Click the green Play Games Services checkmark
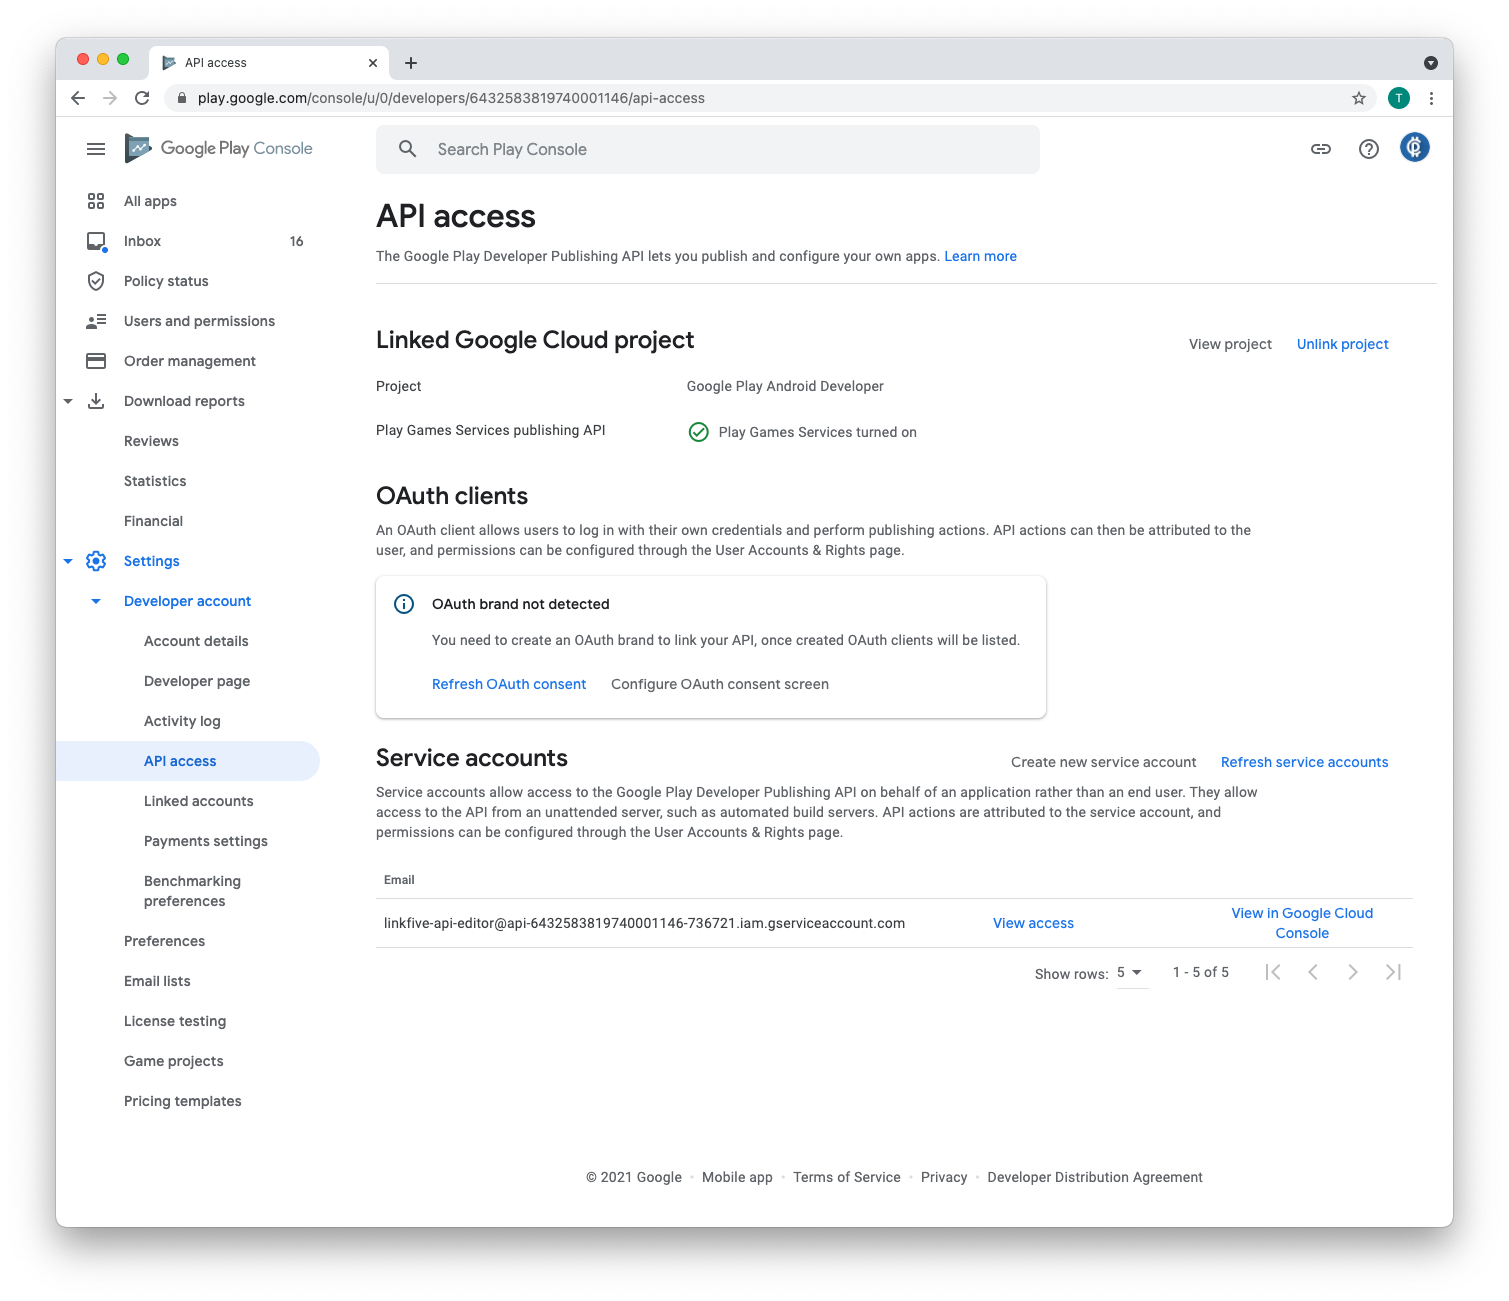Viewport: 1509px width, 1301px height. [x=699, y=432]
